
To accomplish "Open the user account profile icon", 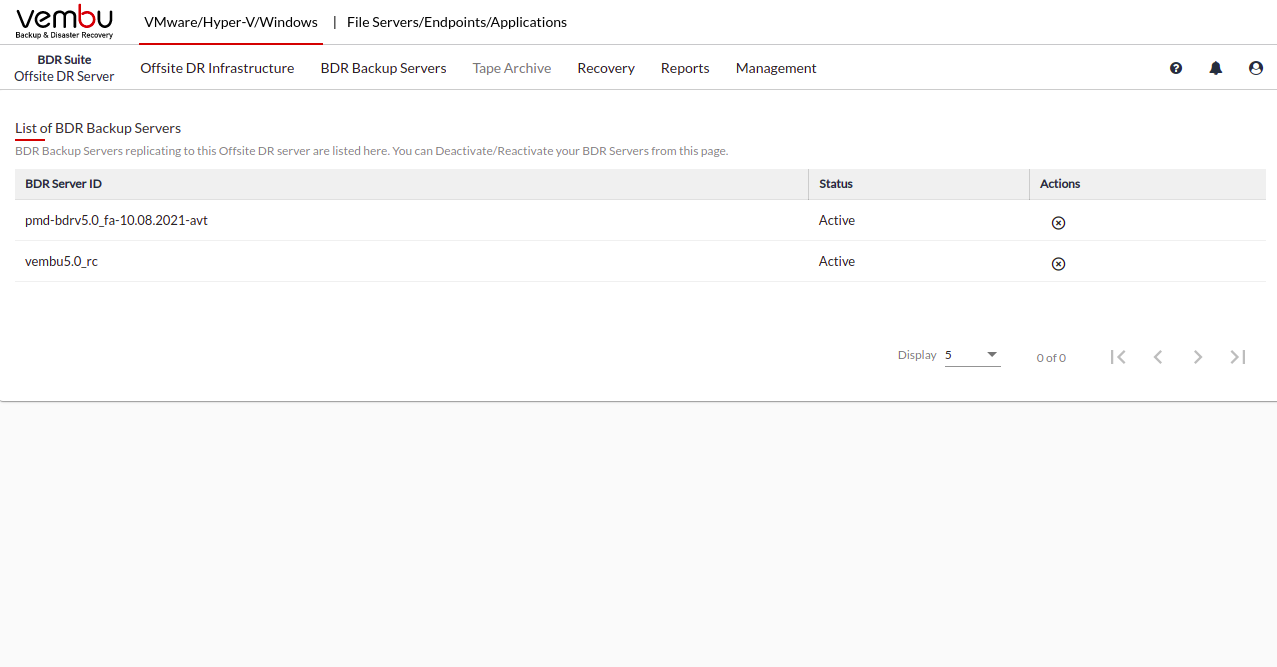I will (x=1256, y=68).
